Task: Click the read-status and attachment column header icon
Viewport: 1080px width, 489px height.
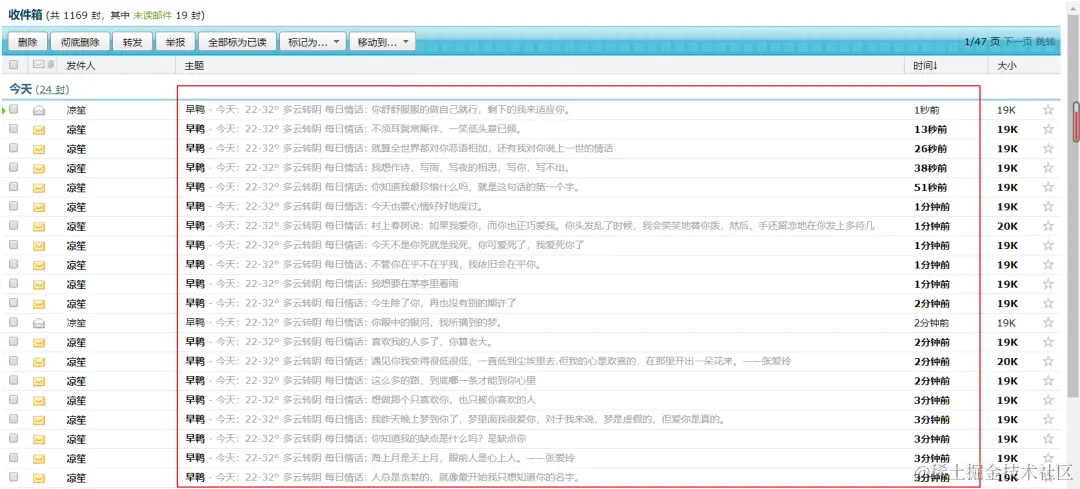Action: [x=43, y=65]
